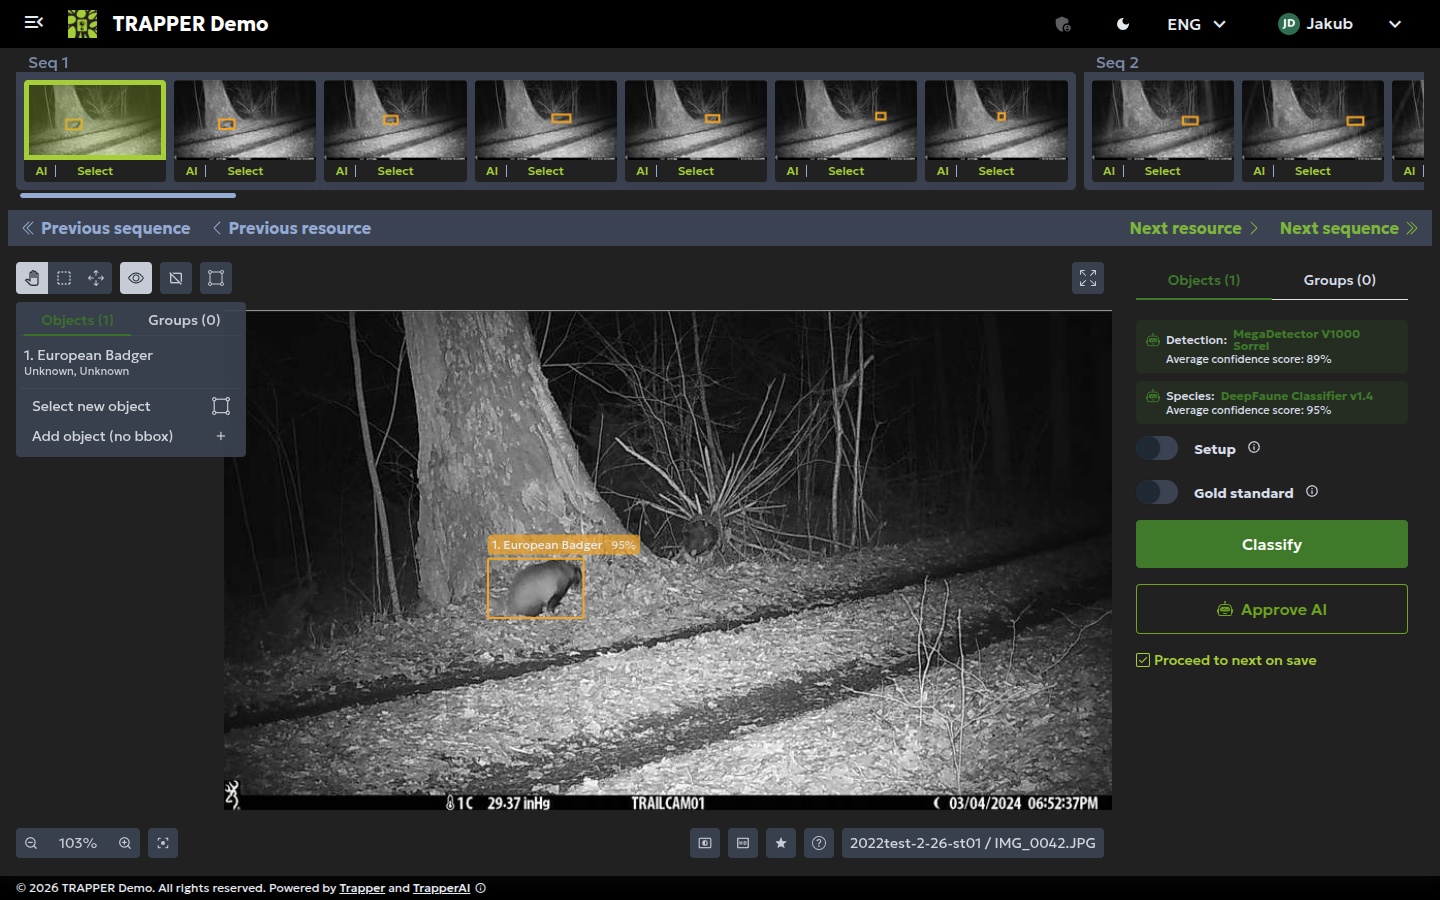Toggle bounding box visibility eye icon
1440x900 pixels.
click(x=136, y=278)
